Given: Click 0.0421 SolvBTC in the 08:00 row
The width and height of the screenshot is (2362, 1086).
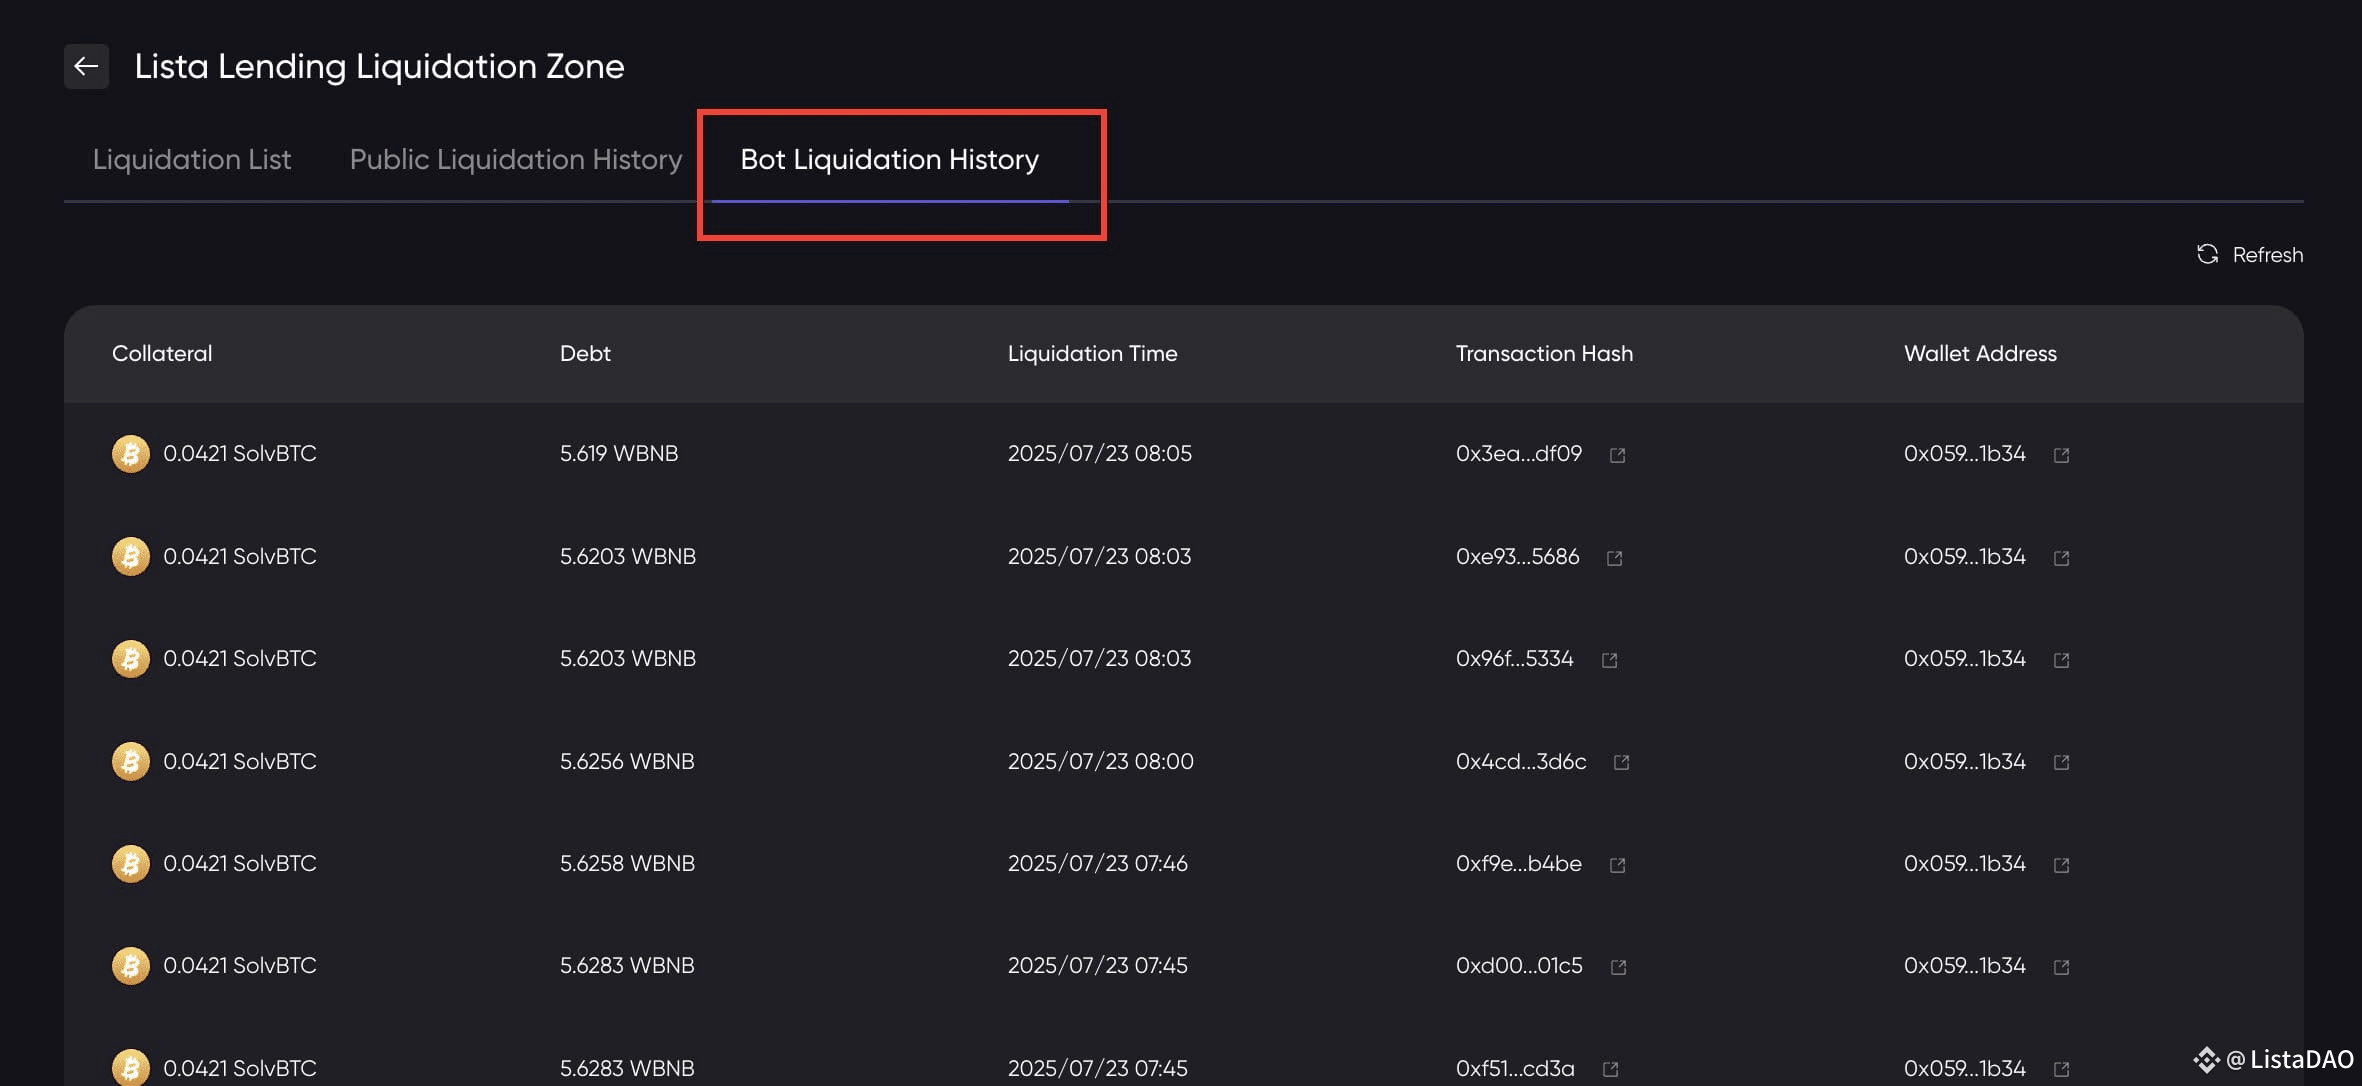Looking at the screenshot, I should 240,761.
